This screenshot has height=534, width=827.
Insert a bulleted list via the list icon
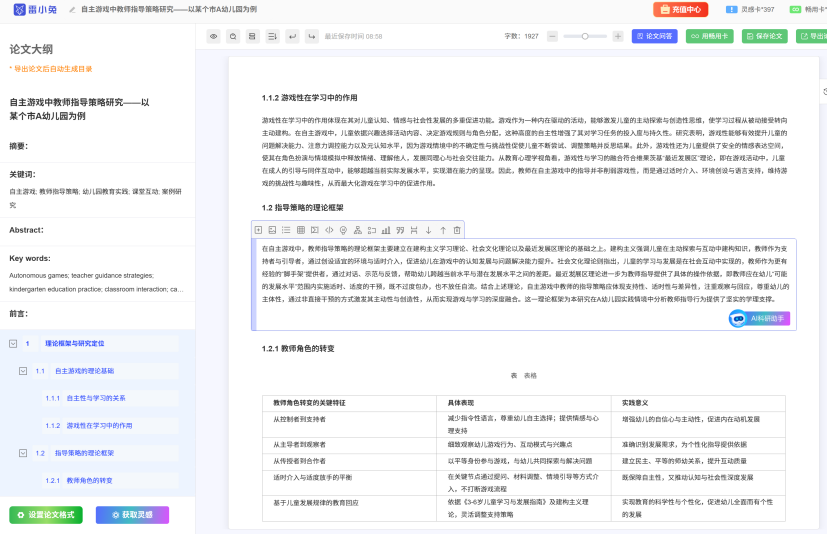(286, 230)
